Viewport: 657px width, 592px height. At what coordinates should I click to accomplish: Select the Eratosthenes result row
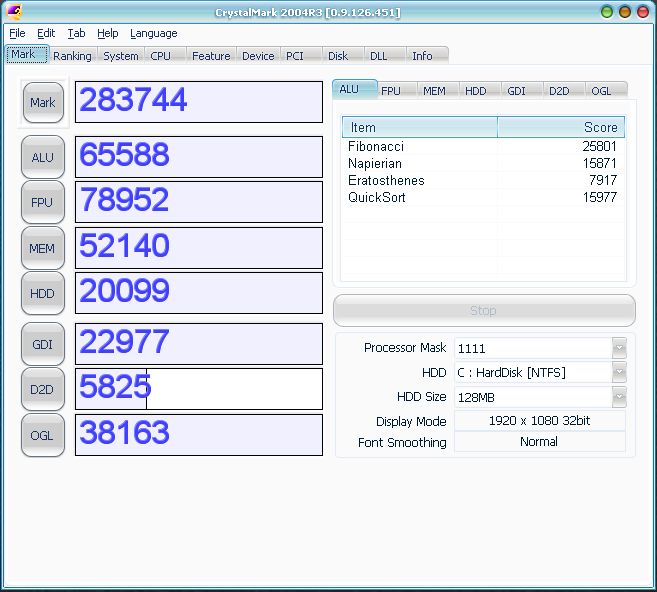pos(483,180)
